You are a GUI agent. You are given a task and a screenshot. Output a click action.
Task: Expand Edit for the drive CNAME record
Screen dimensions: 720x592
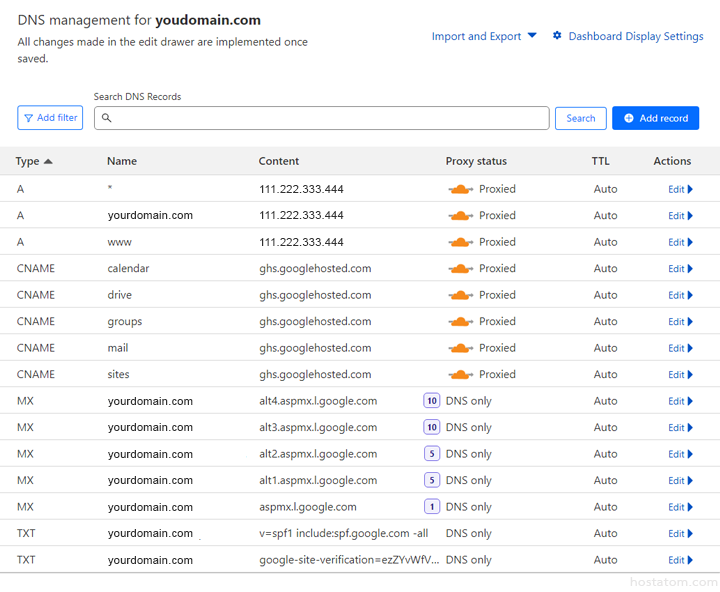point(680,295)
